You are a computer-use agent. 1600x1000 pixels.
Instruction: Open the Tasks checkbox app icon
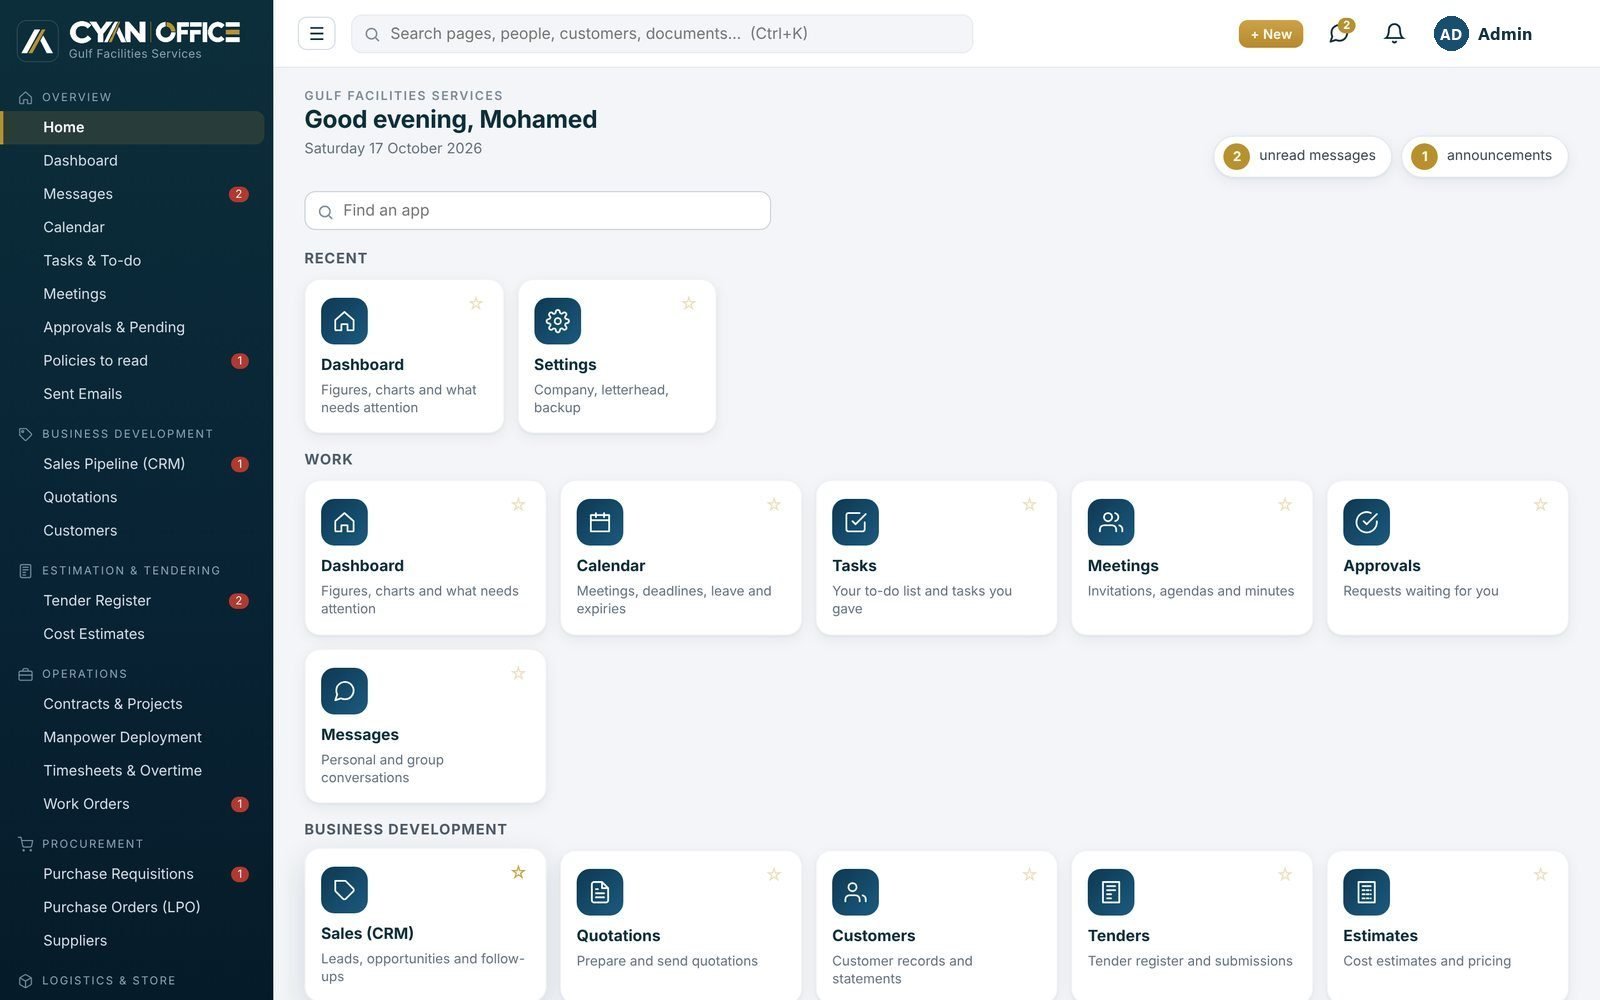(855, 522)
